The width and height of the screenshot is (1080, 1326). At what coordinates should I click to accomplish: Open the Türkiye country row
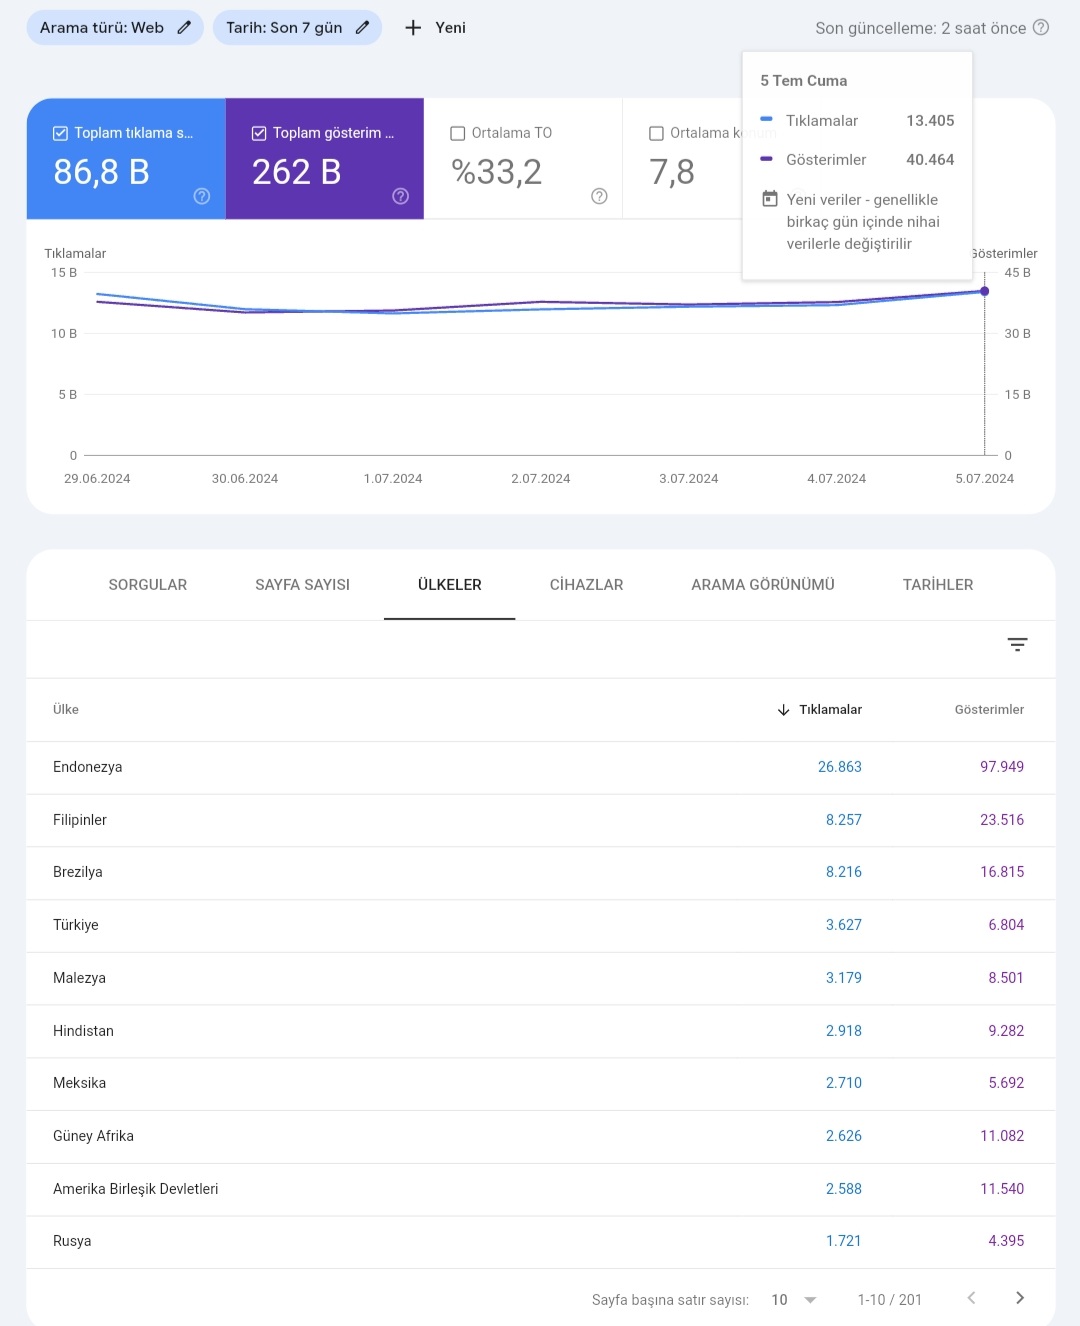(x=541, y=926)
